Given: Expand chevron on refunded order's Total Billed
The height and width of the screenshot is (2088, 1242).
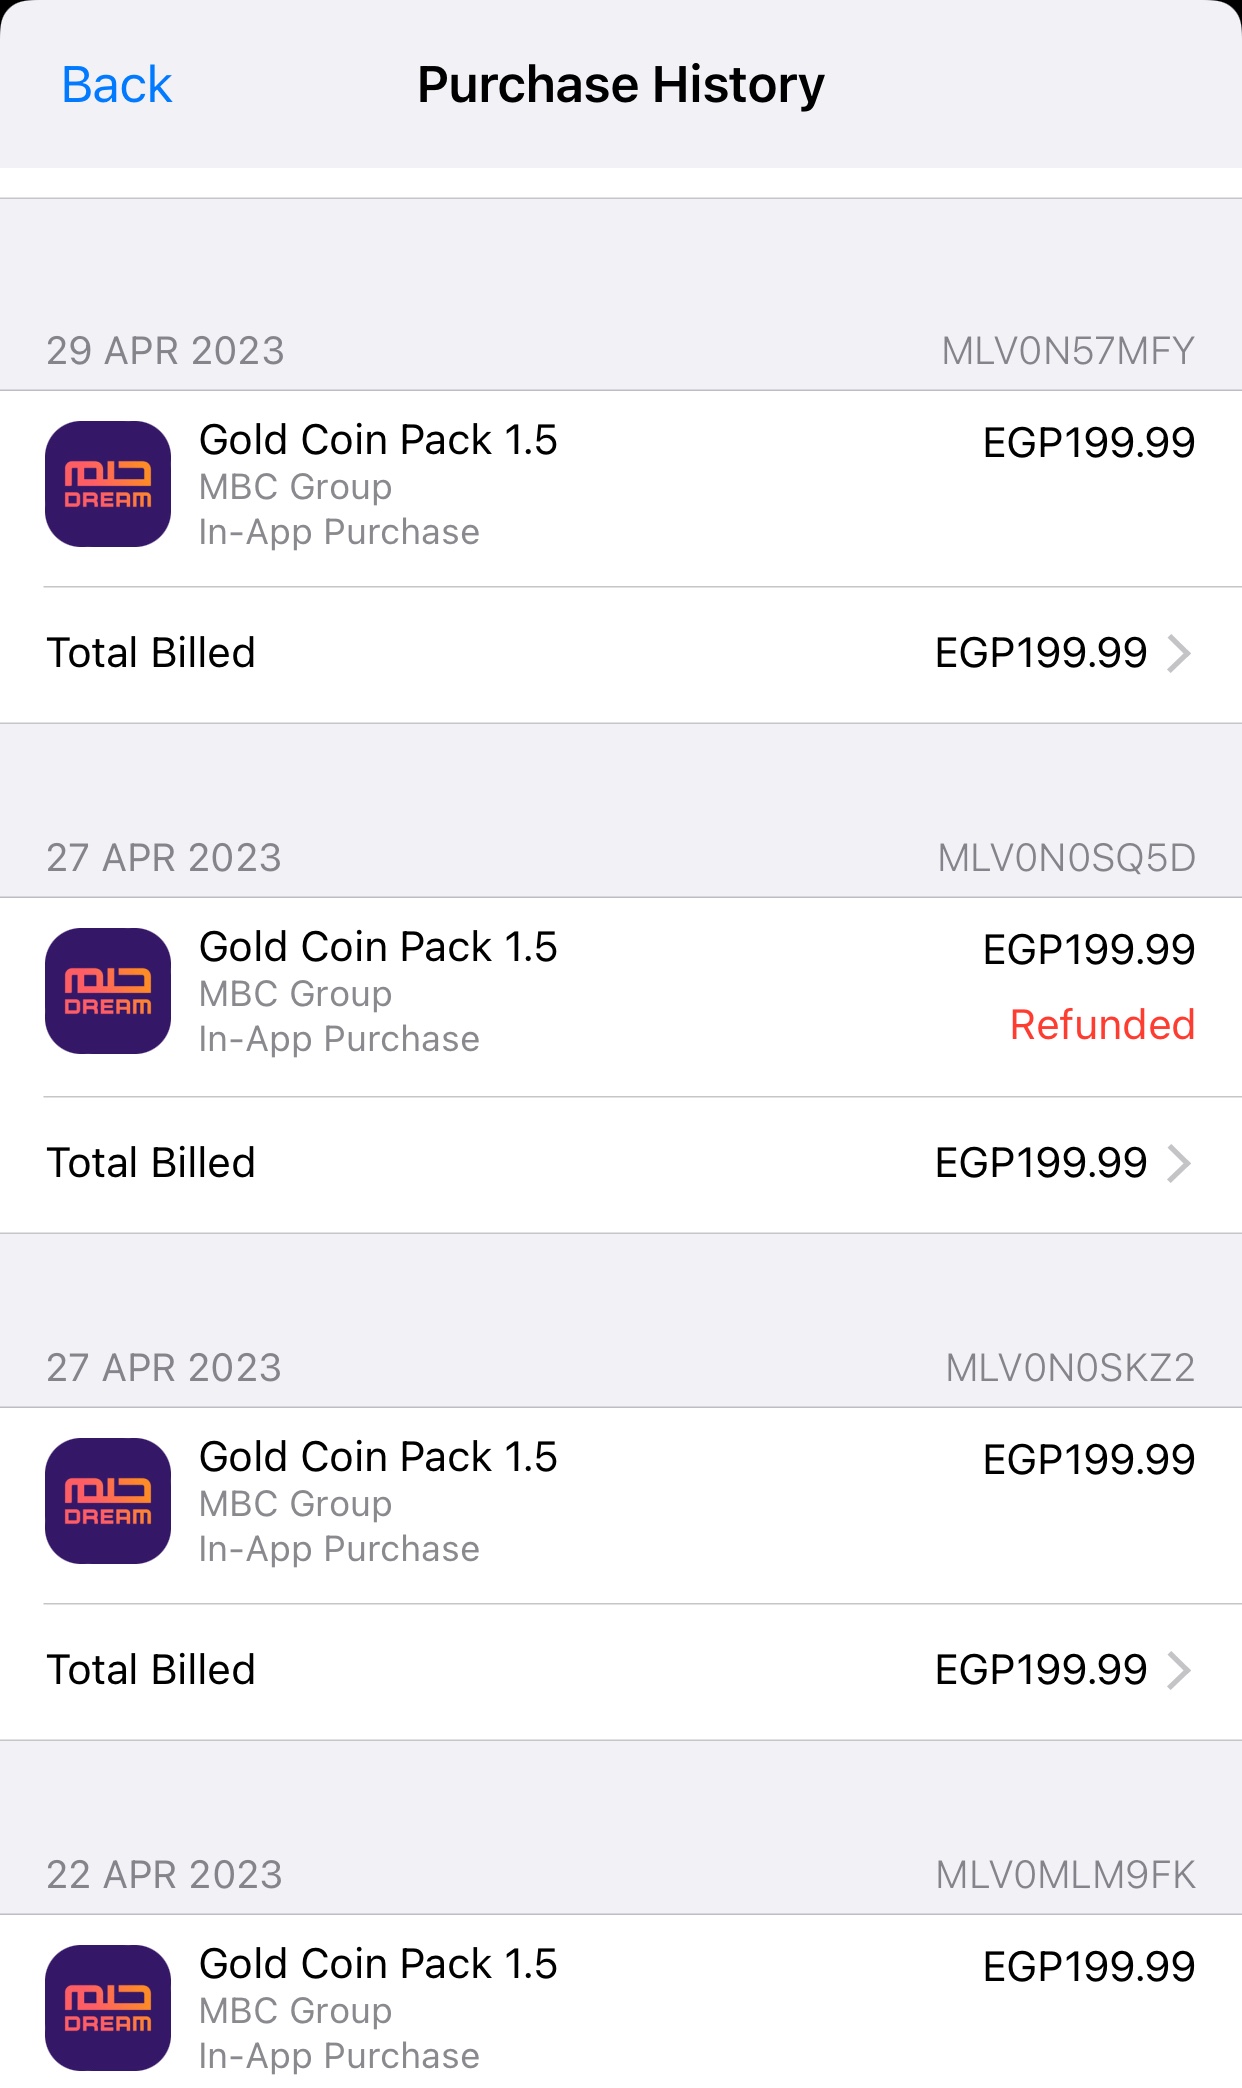Looking at the screenshot, I should pyautogui.click(x=1180, y=1164).
